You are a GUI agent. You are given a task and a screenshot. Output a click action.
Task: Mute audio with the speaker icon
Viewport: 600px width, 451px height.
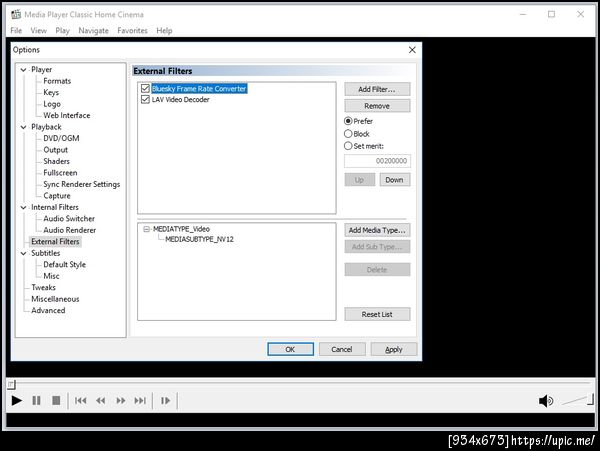(546, 401)
